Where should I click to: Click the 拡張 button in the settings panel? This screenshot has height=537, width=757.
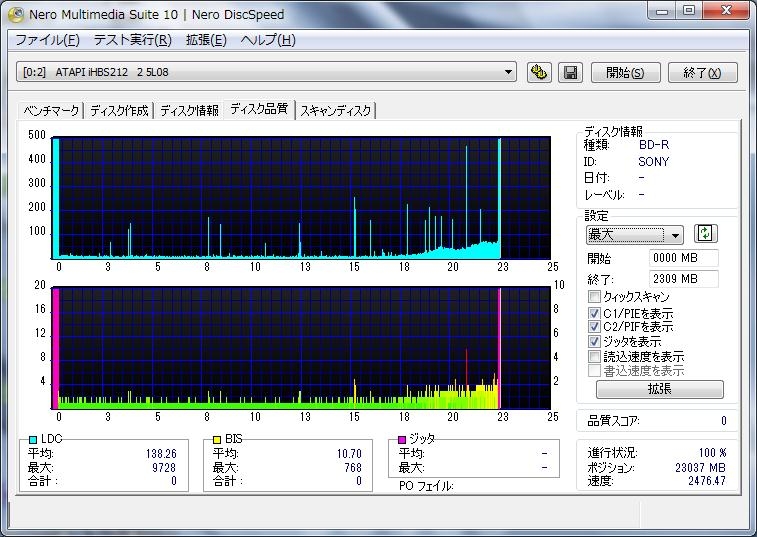[x=659, y=389]
